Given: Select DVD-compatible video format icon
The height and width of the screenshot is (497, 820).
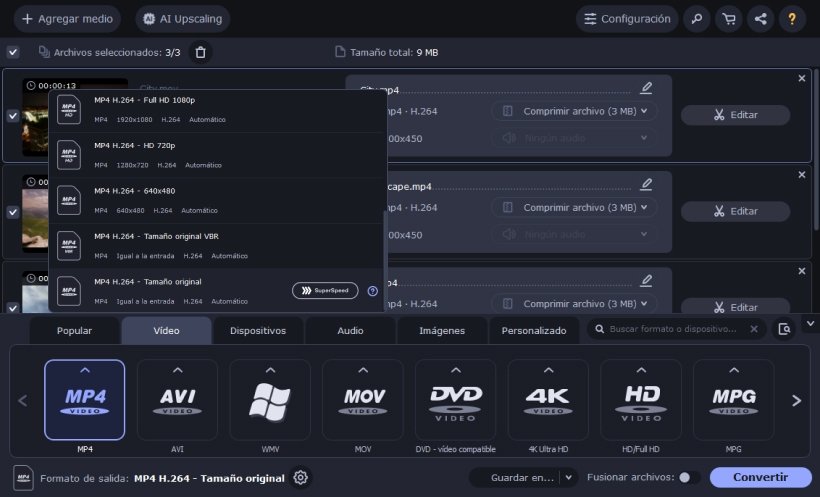Looking at the screenshot, I should click(x=455, y=400).
